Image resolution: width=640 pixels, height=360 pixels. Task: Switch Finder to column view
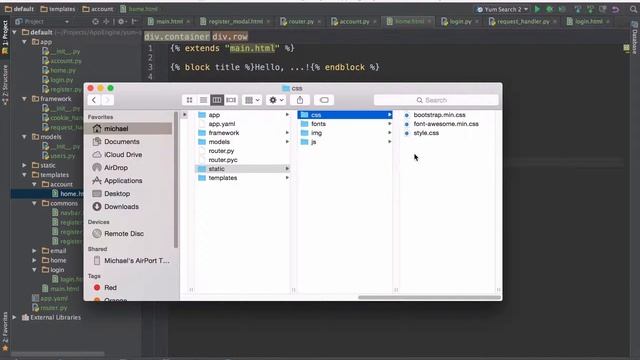[x=217, y=100]
